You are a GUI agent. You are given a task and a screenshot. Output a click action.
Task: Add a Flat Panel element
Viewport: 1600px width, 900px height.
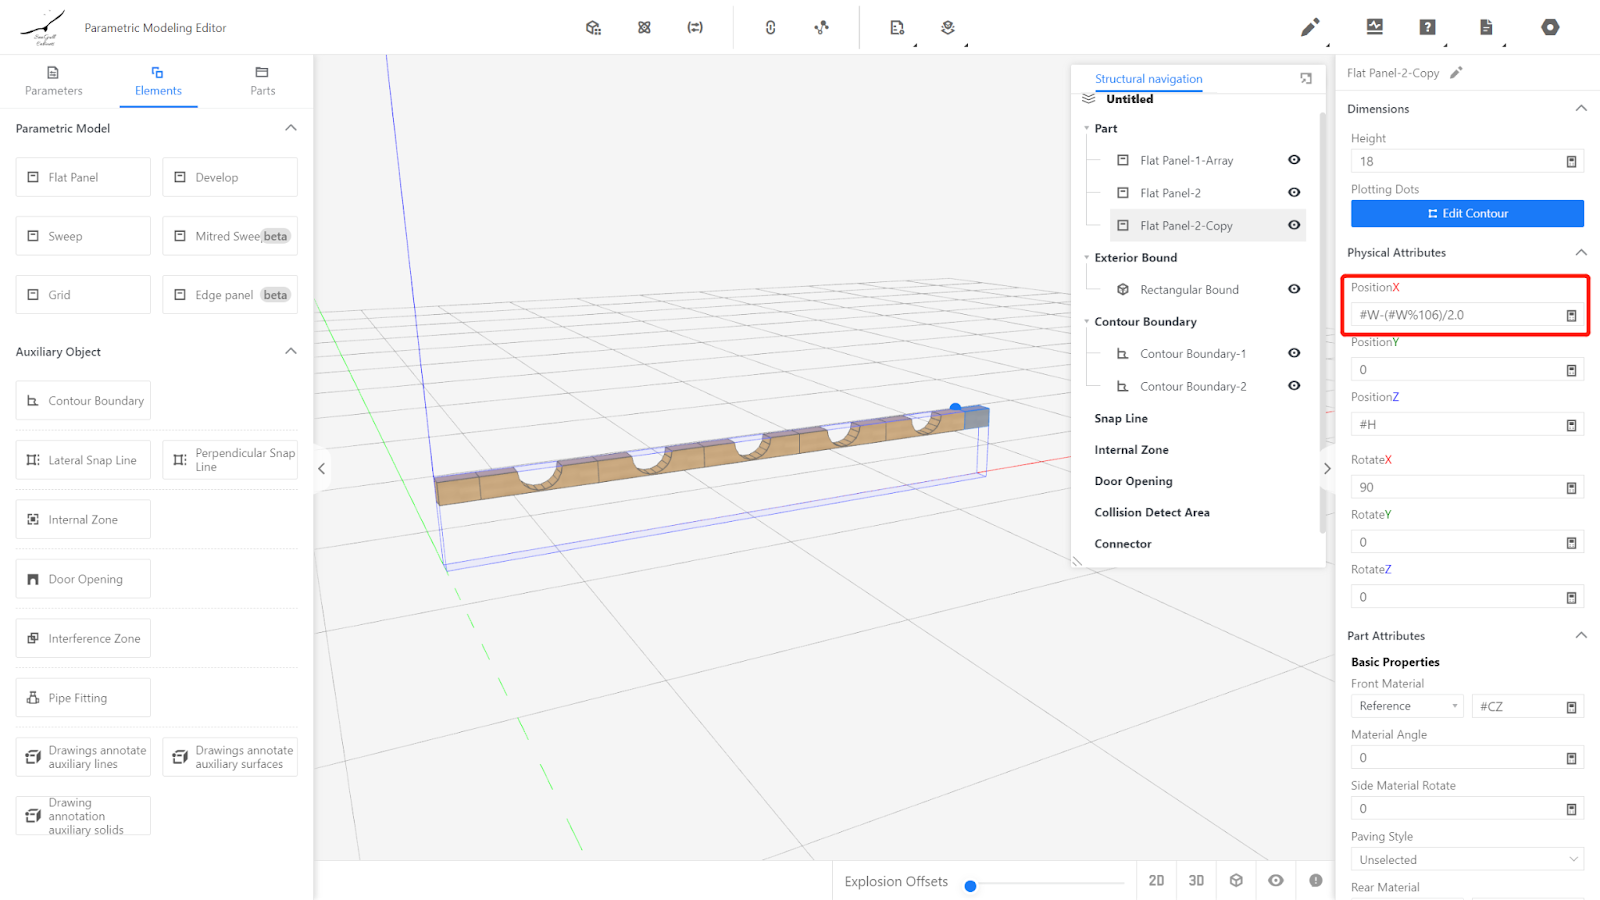(83, 178)
